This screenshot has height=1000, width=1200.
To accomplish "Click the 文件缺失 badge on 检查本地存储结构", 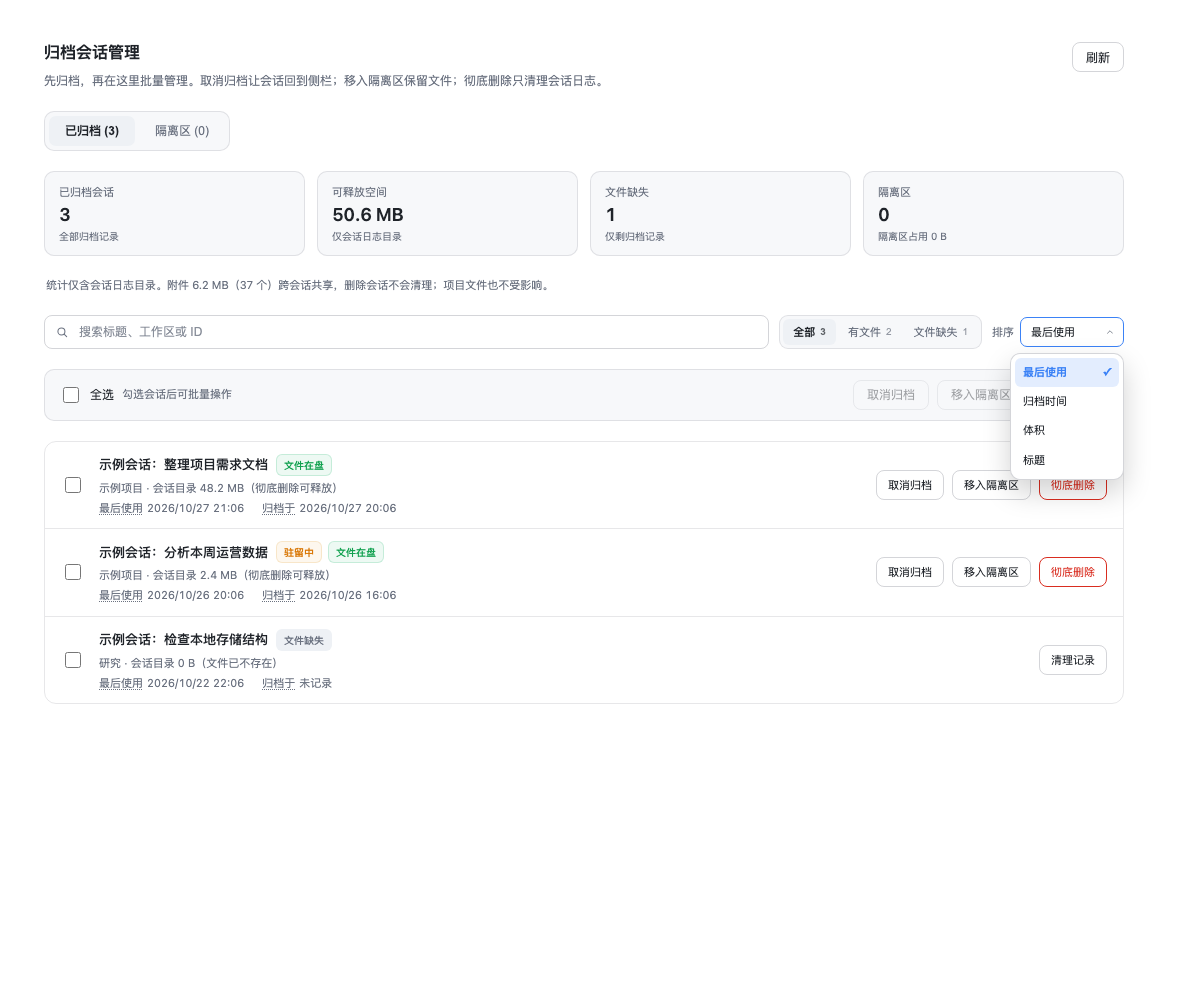I will (x=304, y=640).
